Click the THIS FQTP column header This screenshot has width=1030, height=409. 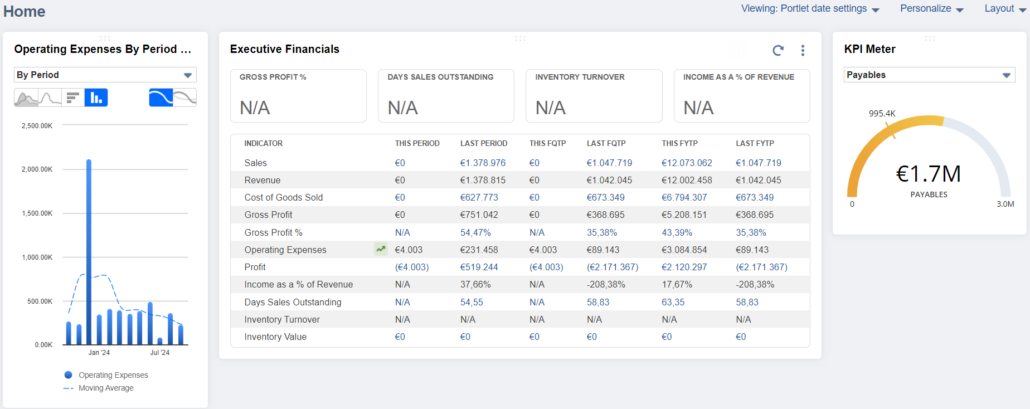pyautogui.click(x=548, y=143)
